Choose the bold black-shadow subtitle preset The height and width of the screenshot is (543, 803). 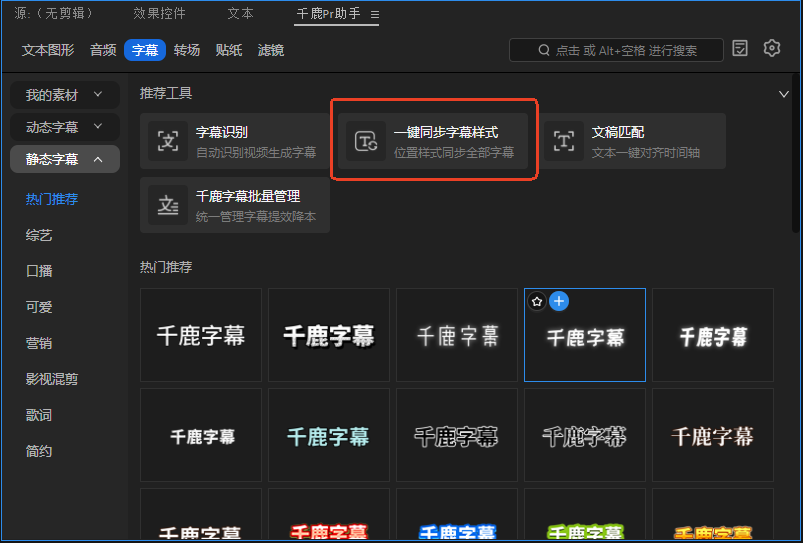click(x=329, y=335)
